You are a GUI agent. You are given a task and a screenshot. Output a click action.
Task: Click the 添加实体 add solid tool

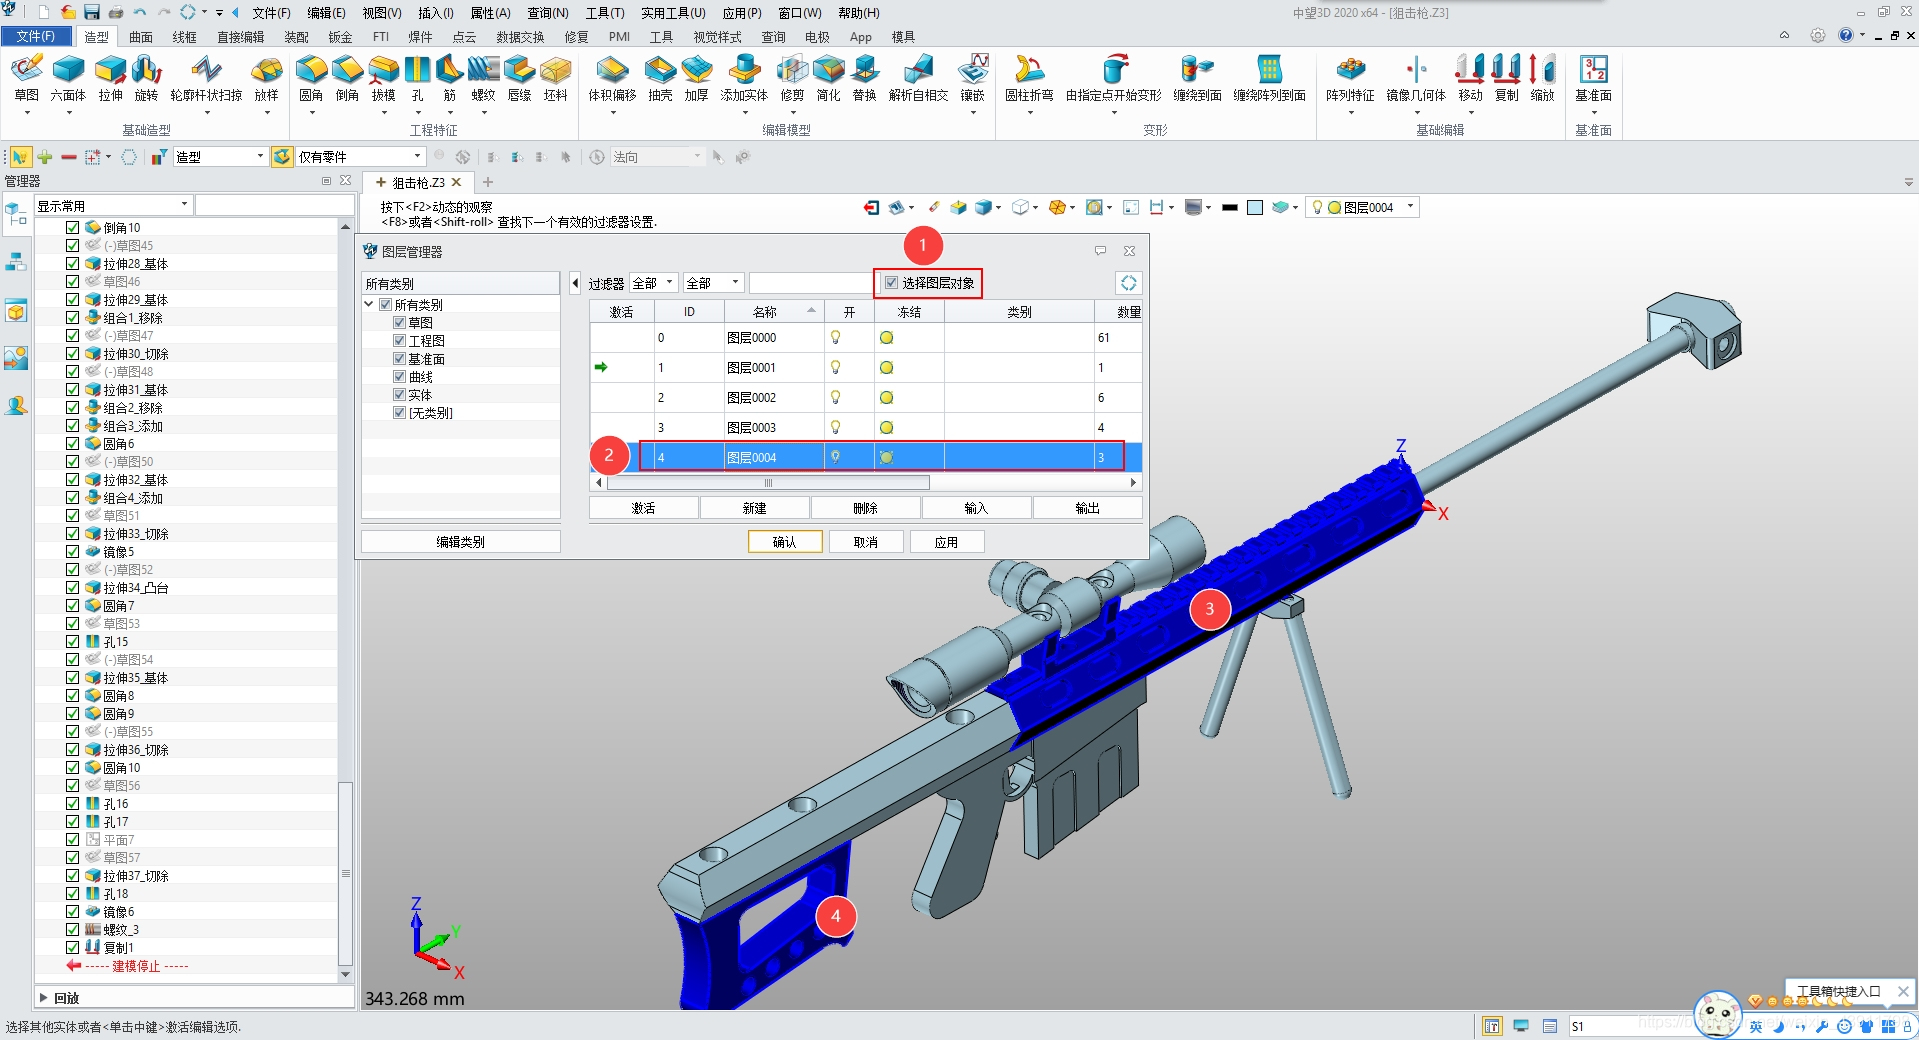744,78
